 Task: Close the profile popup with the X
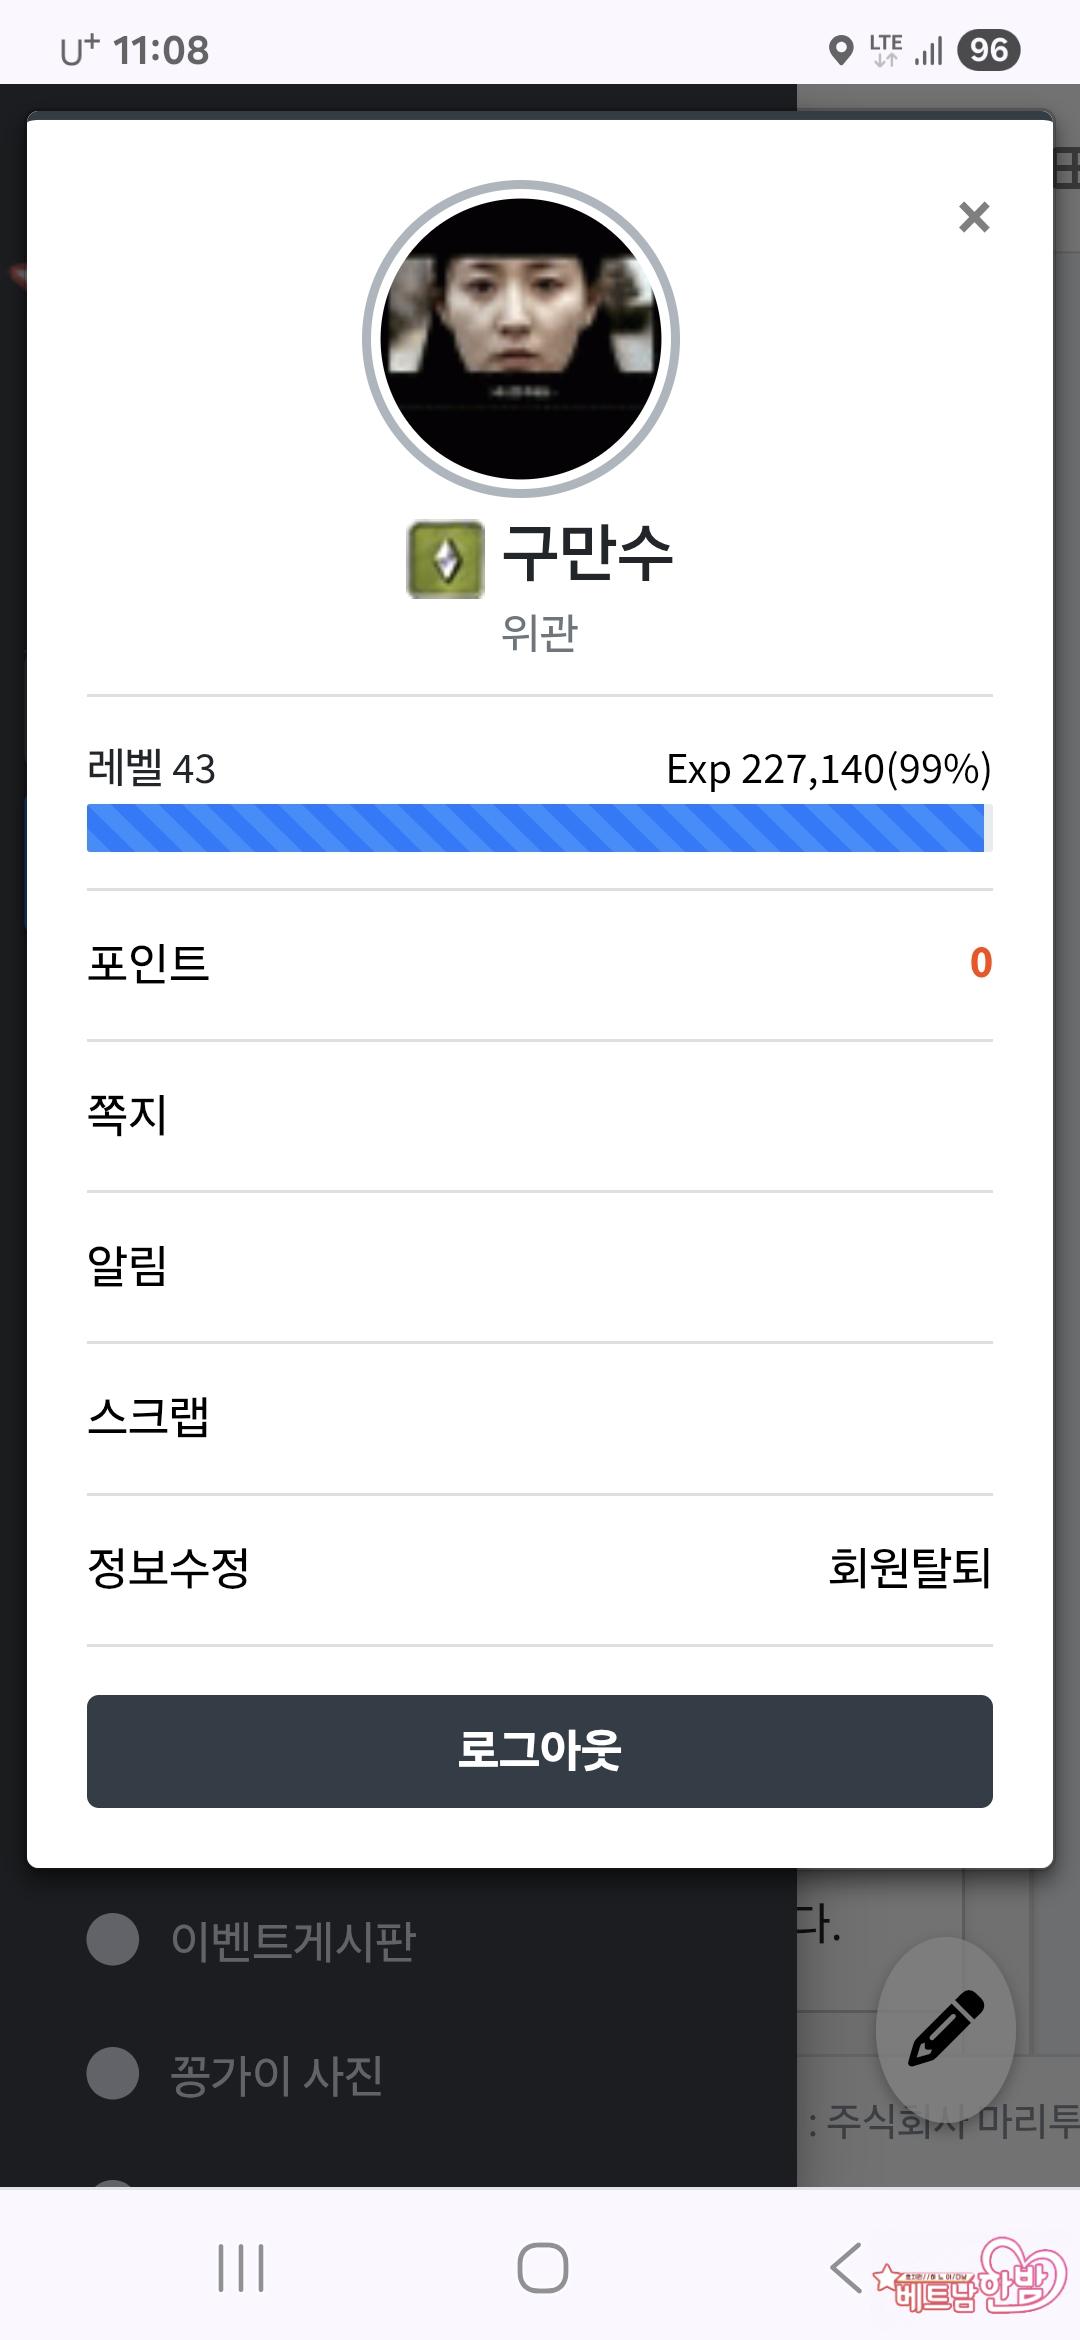(974, 217)
